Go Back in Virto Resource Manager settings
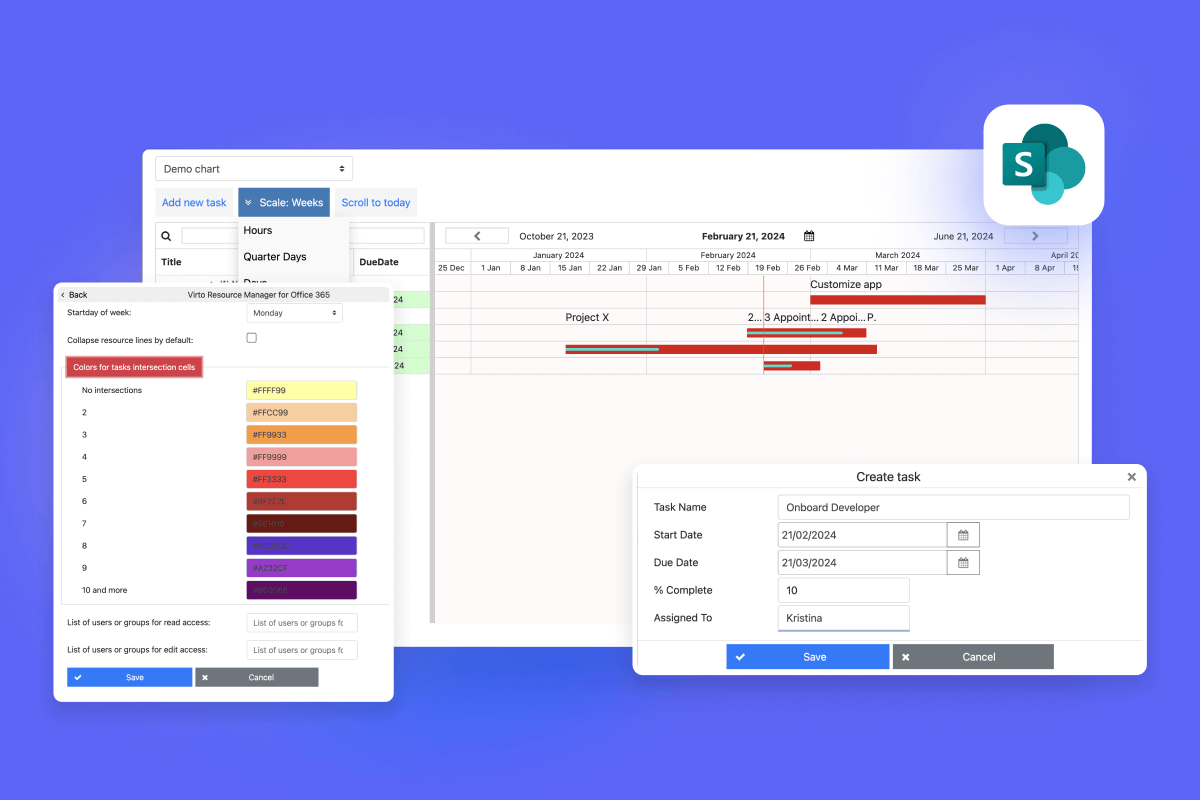 (74, 295)
